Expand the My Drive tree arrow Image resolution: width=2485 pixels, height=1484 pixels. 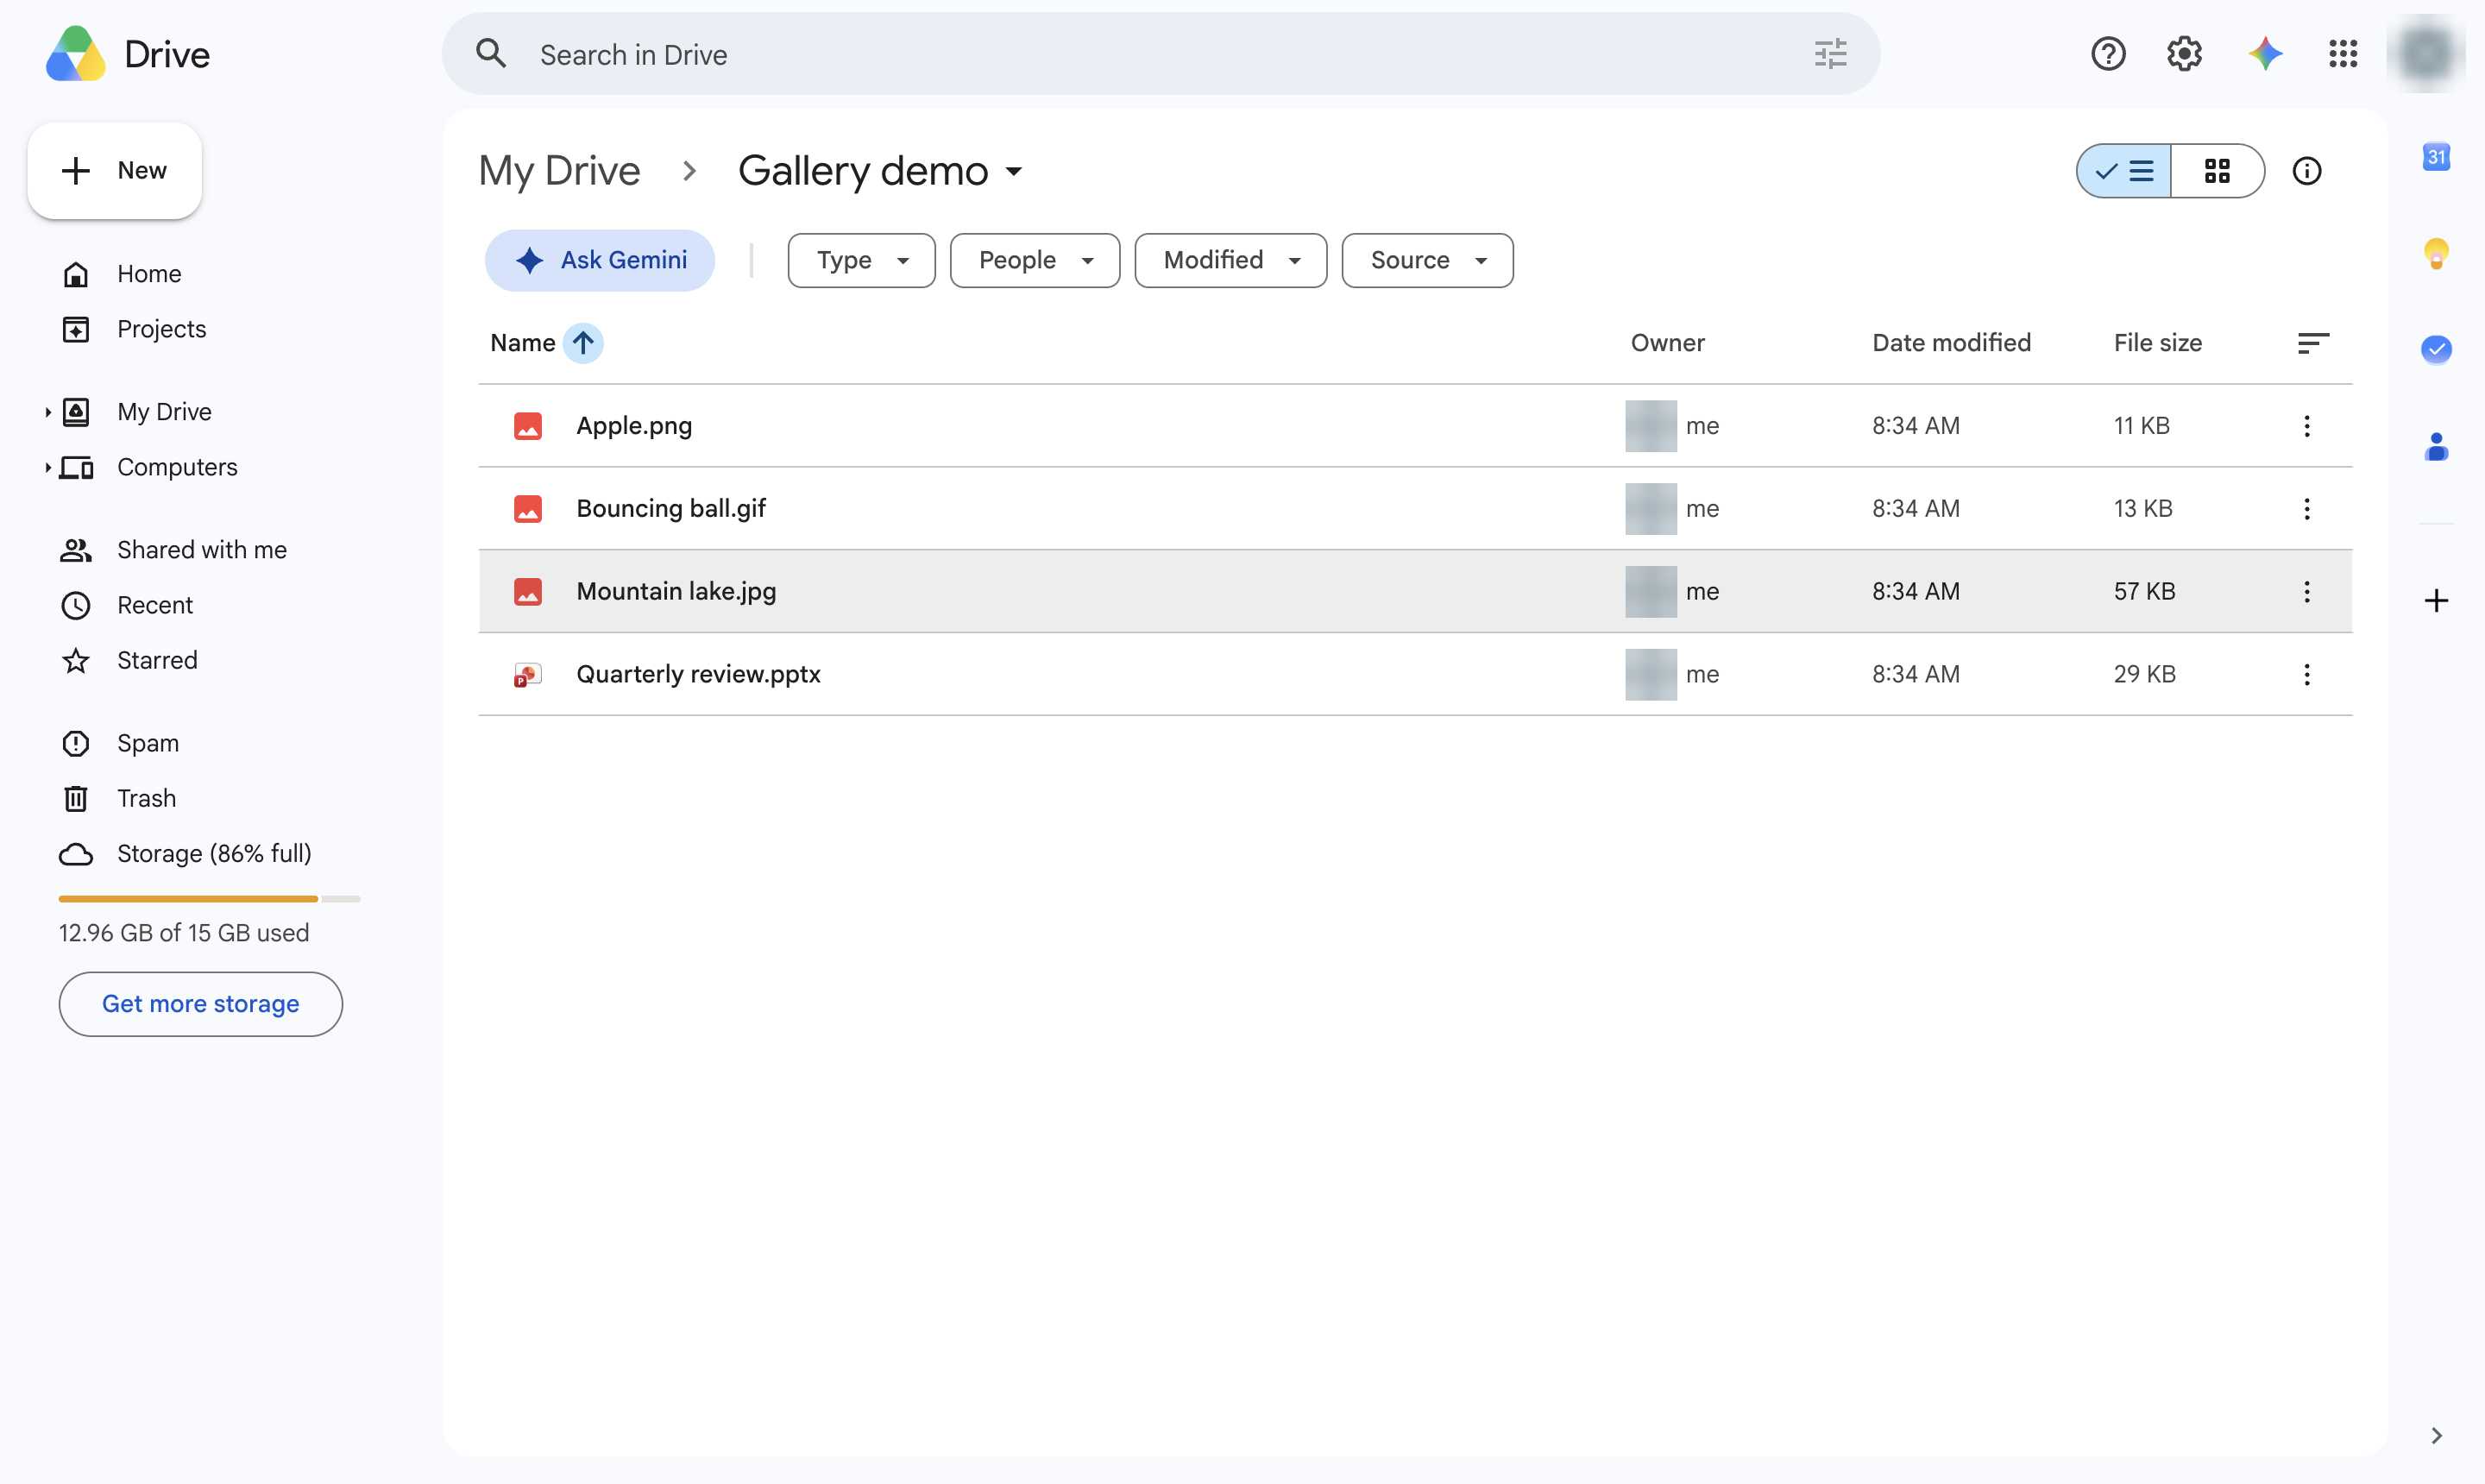point(47,412)
